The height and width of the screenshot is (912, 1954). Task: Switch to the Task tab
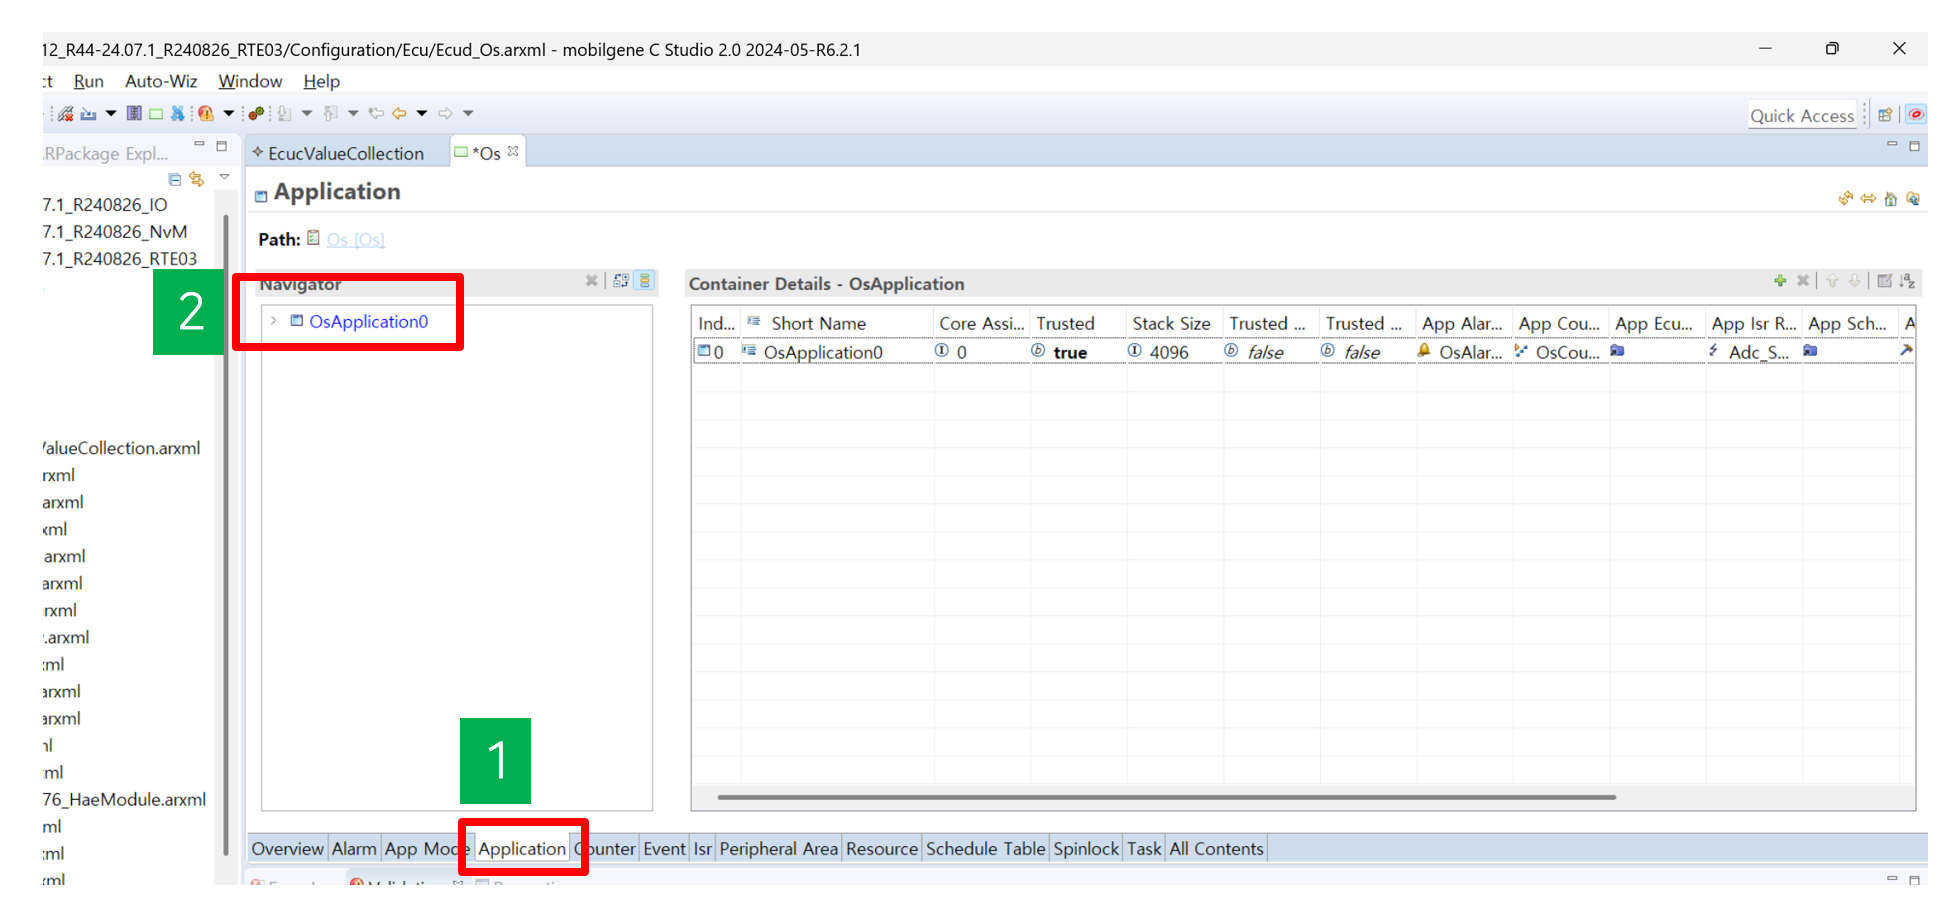(x=1143, y=849)
